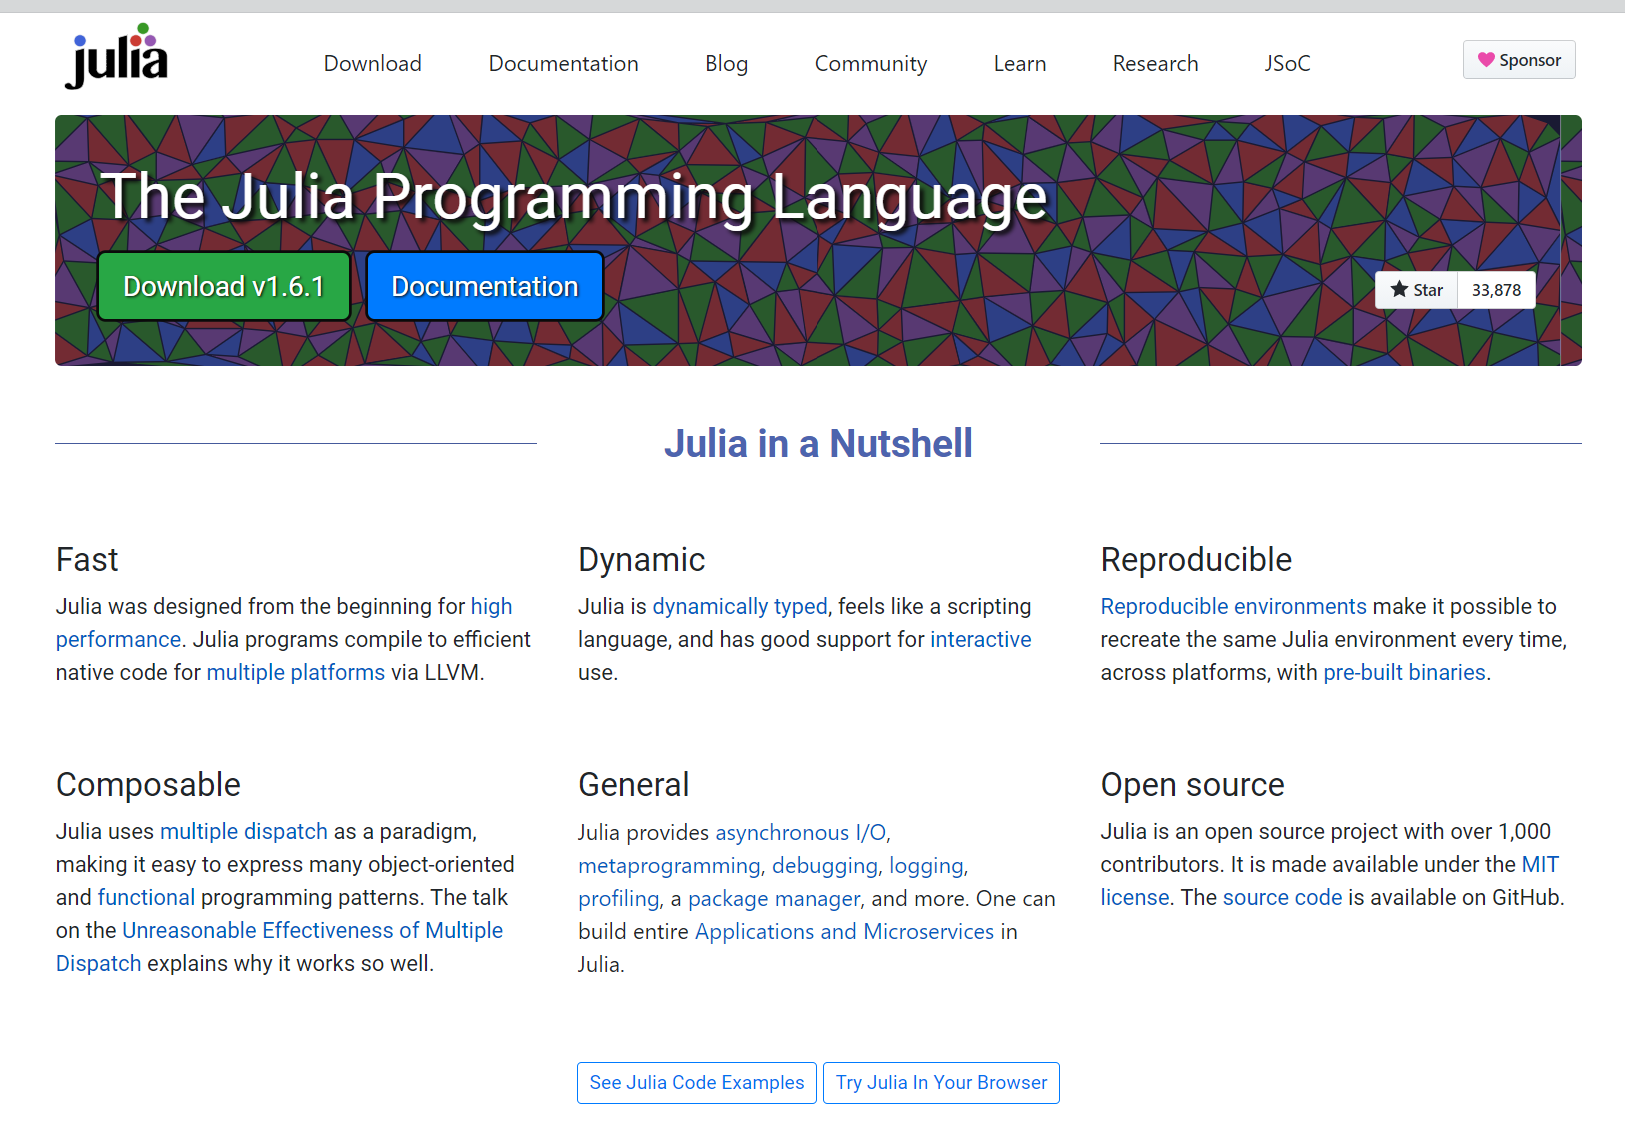Follow the multiple platforms link
The image size is (1625, 1124).
[295, 673]
